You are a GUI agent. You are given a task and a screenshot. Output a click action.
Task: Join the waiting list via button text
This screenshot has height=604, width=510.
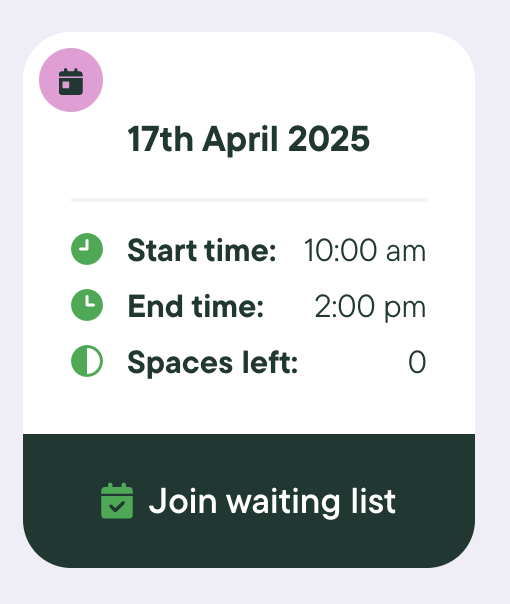(272, 502)
